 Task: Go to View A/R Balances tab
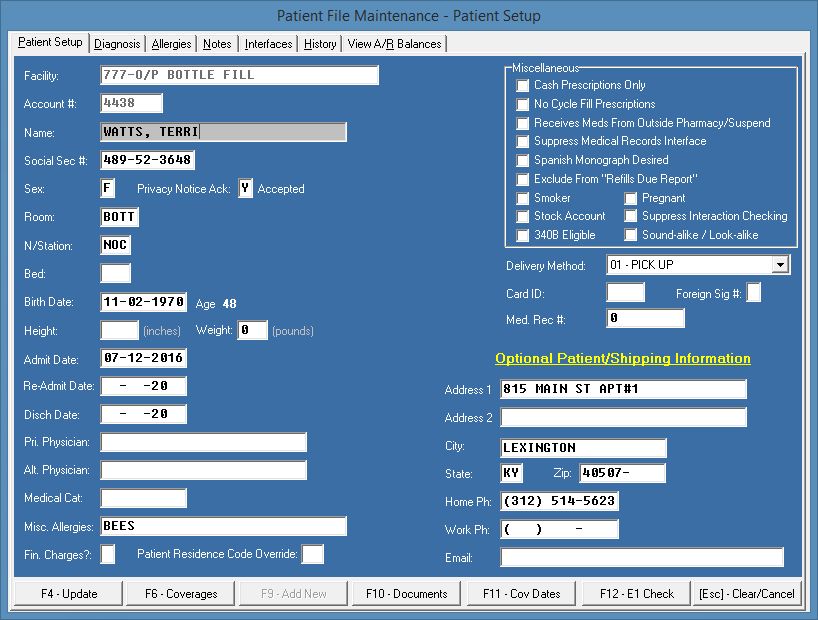394,44
